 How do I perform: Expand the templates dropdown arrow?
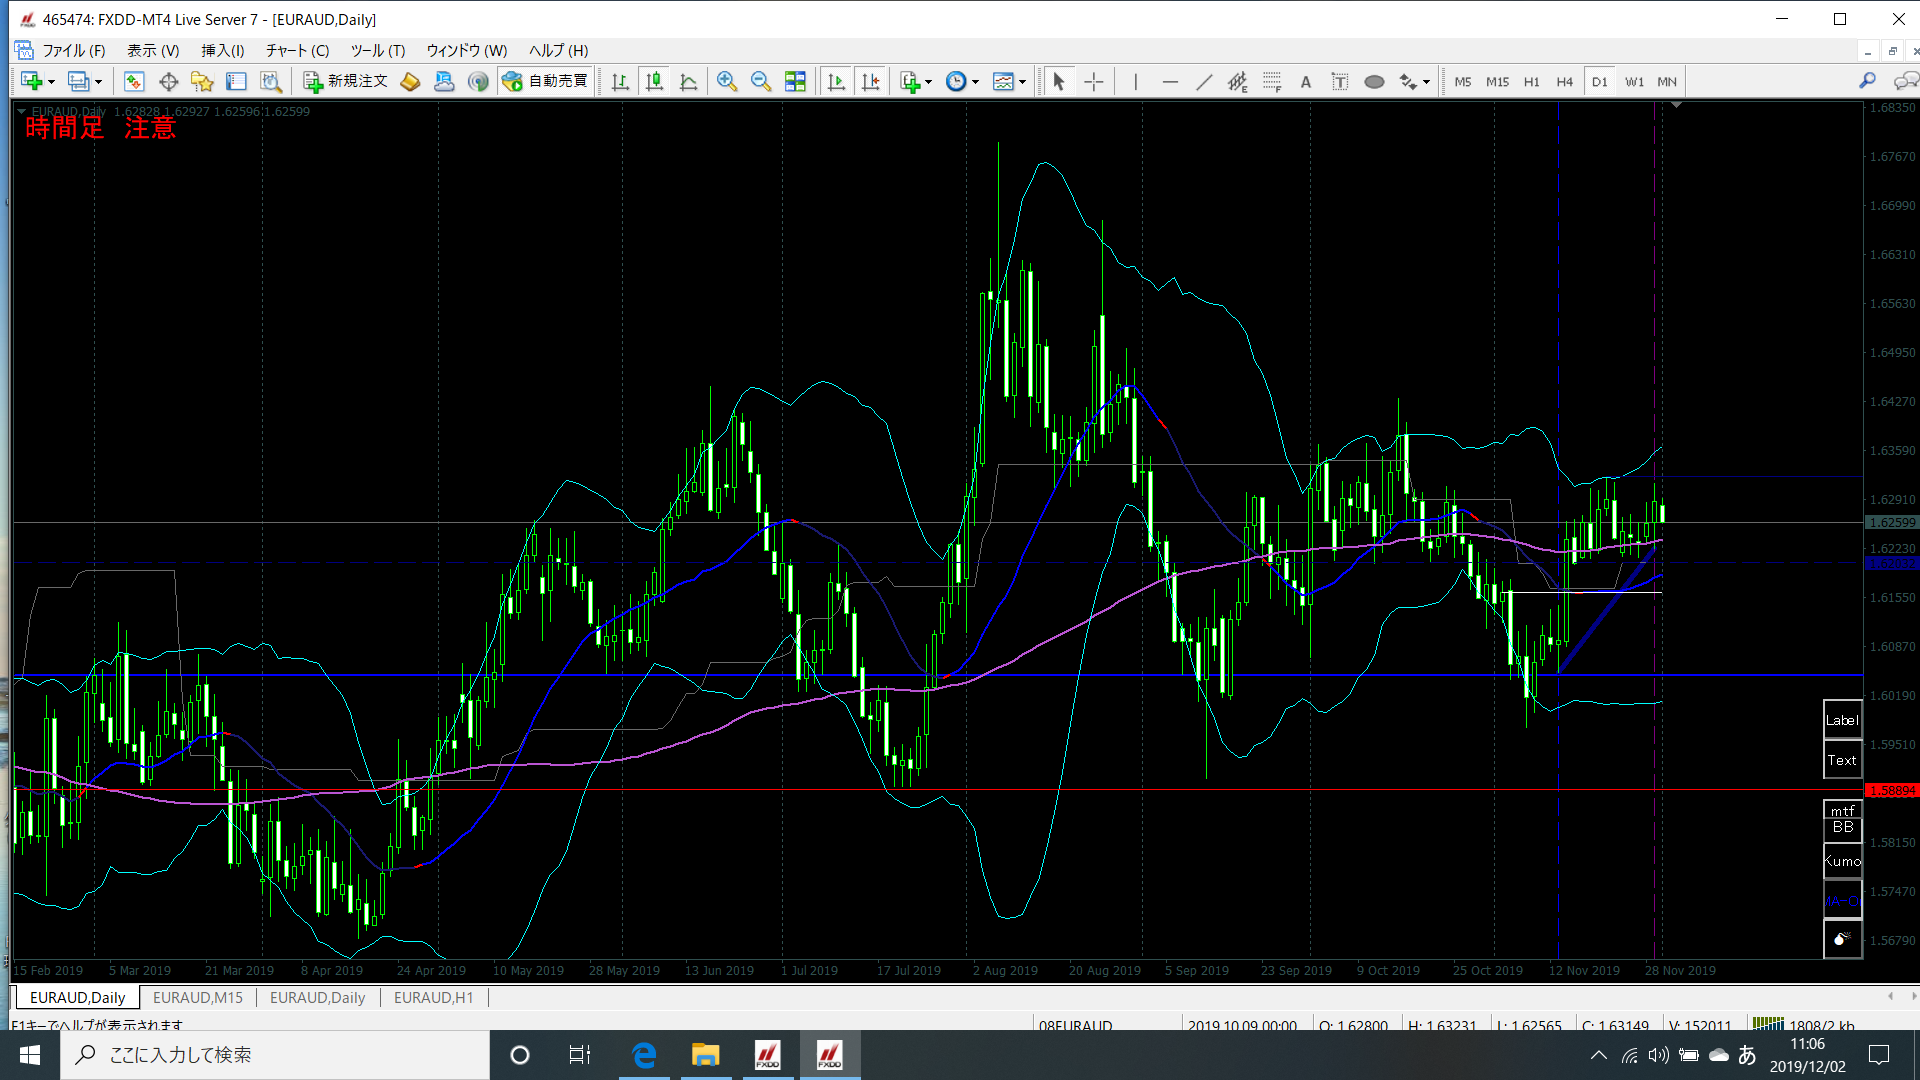[1022, 82]
